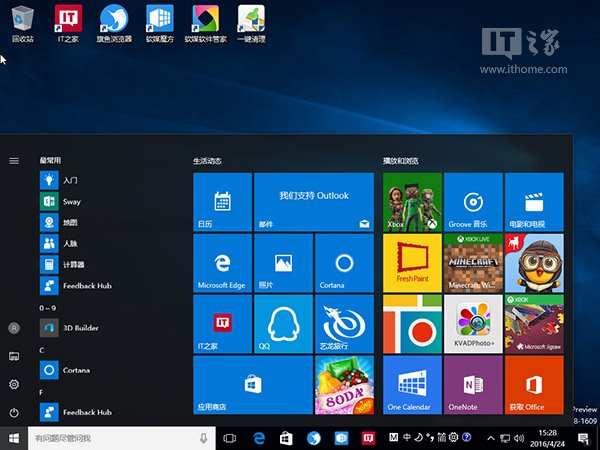Open the Recycle Bin desktop icon
Screen dimensions: 600x450
click(23, 23)
